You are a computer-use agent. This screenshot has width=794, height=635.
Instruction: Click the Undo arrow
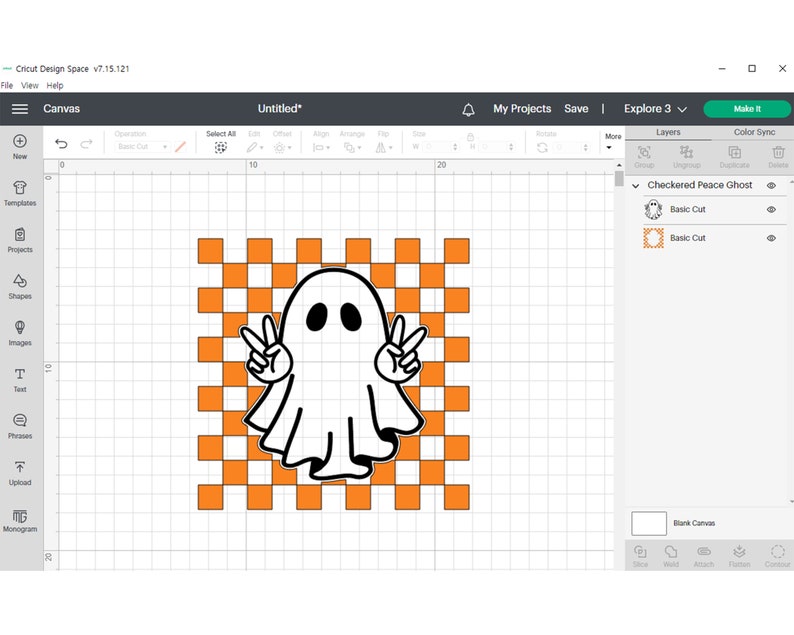[61, 144]
